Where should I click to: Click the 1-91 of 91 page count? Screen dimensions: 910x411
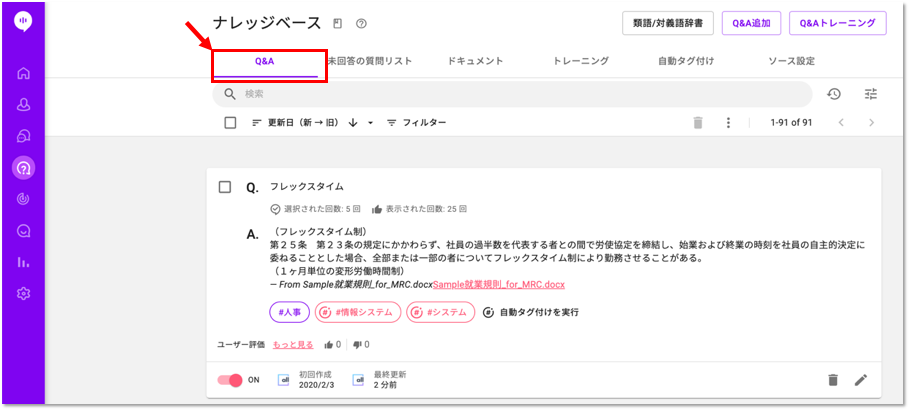[x=791, y=123]
